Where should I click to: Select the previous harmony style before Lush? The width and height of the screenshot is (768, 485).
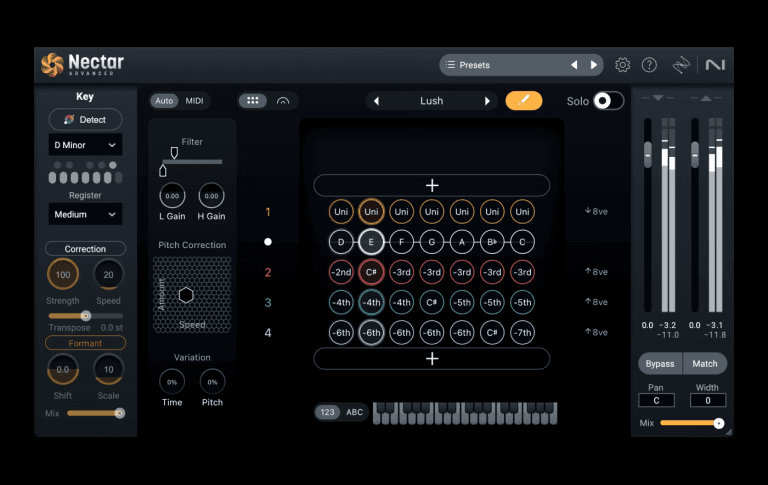pos(376,101)
